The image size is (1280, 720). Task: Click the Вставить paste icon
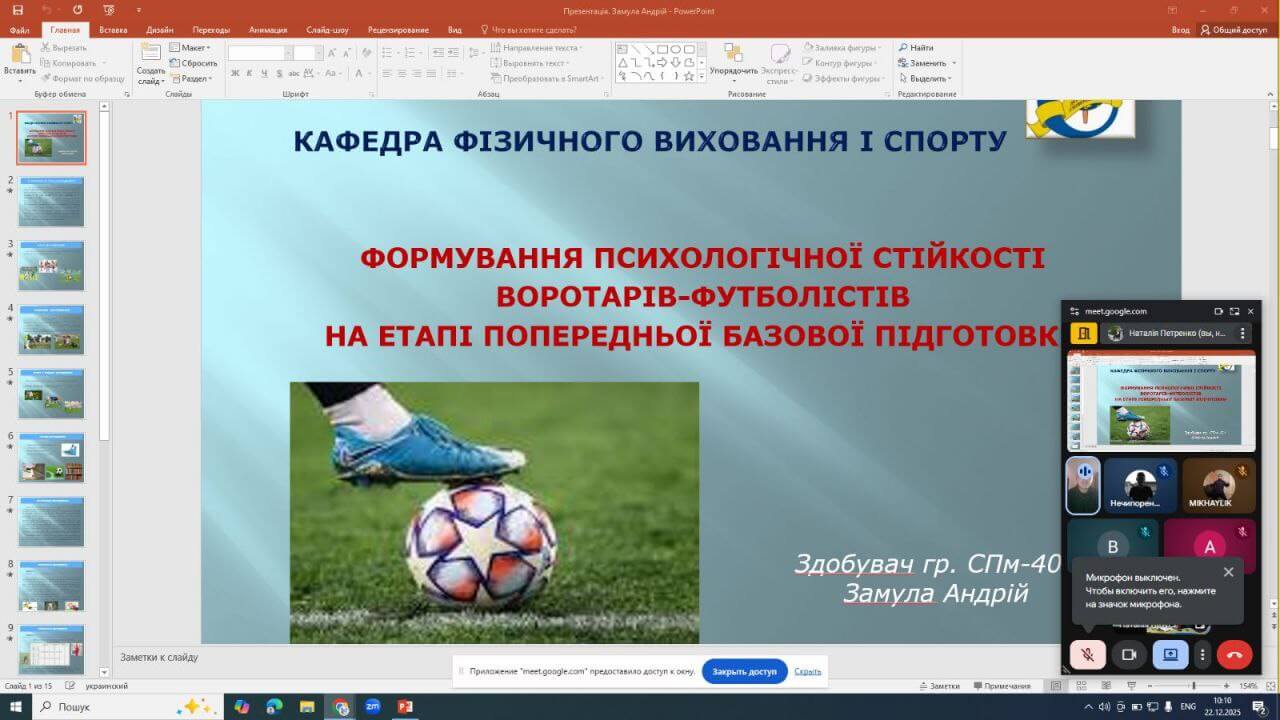[x=19, y=55]
